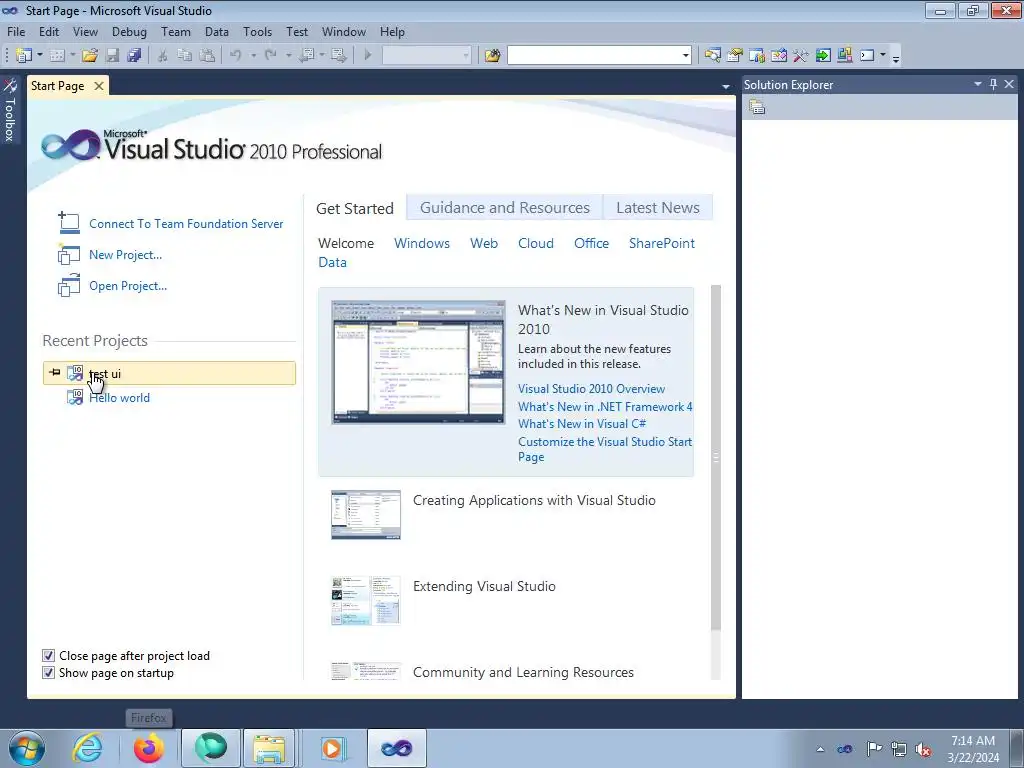Open the Solution Configurations combo box
Viewport: 1024px width, 768px height.
[x=426, y=56]
